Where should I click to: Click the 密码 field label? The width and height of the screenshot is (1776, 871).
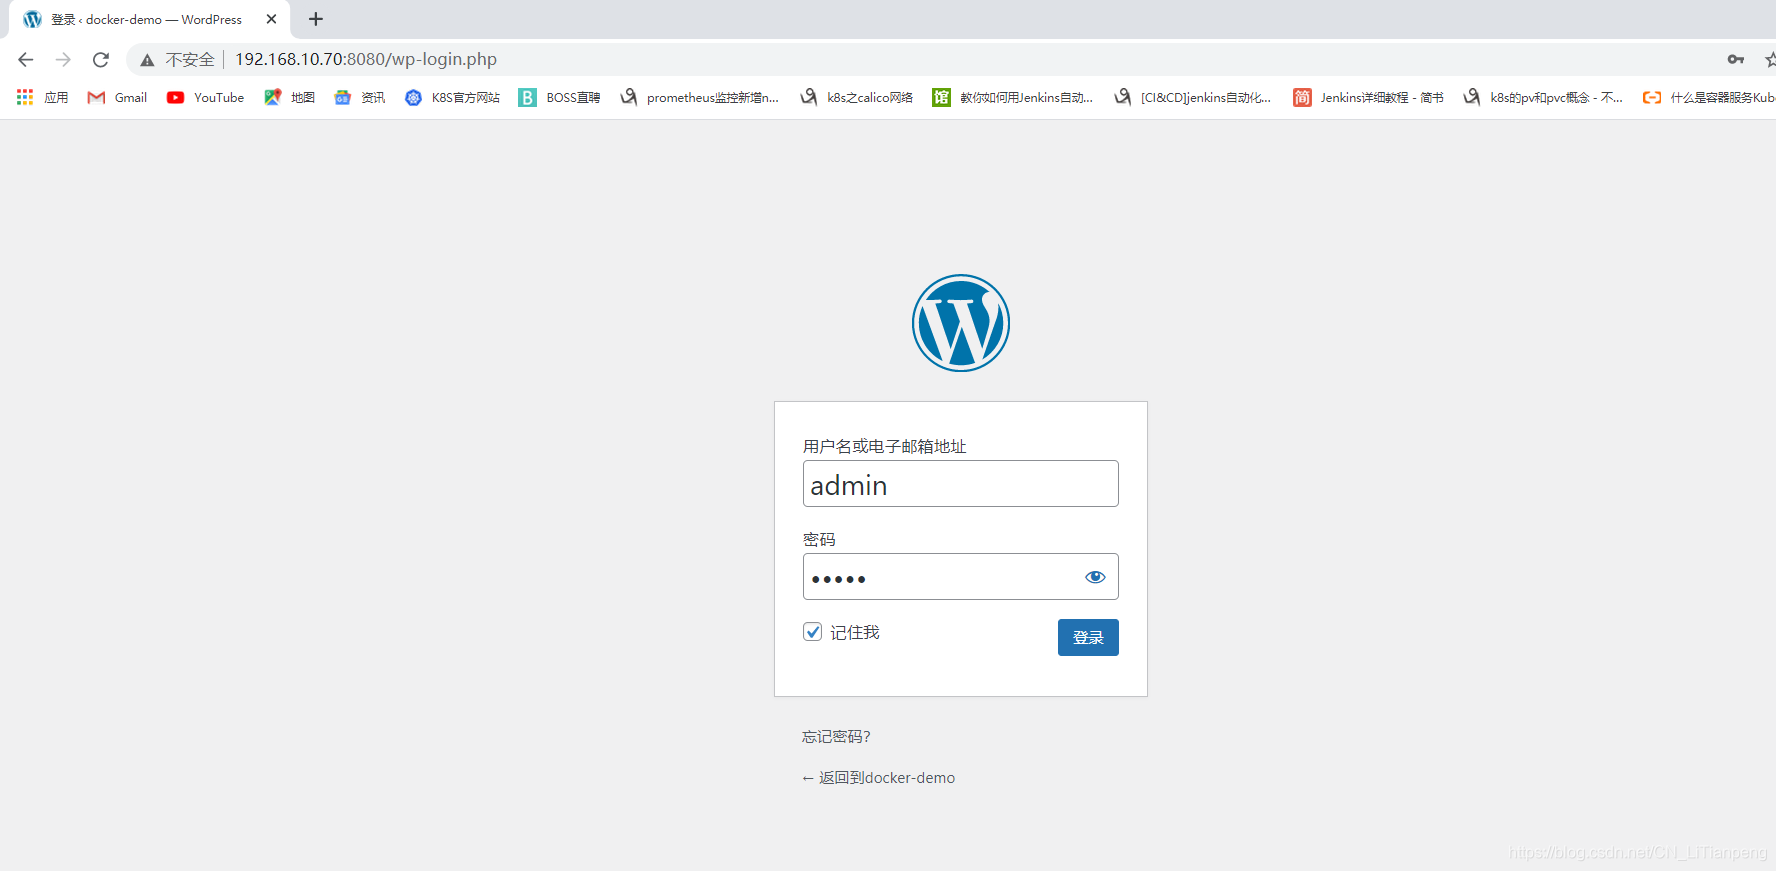tap(819, 539)
